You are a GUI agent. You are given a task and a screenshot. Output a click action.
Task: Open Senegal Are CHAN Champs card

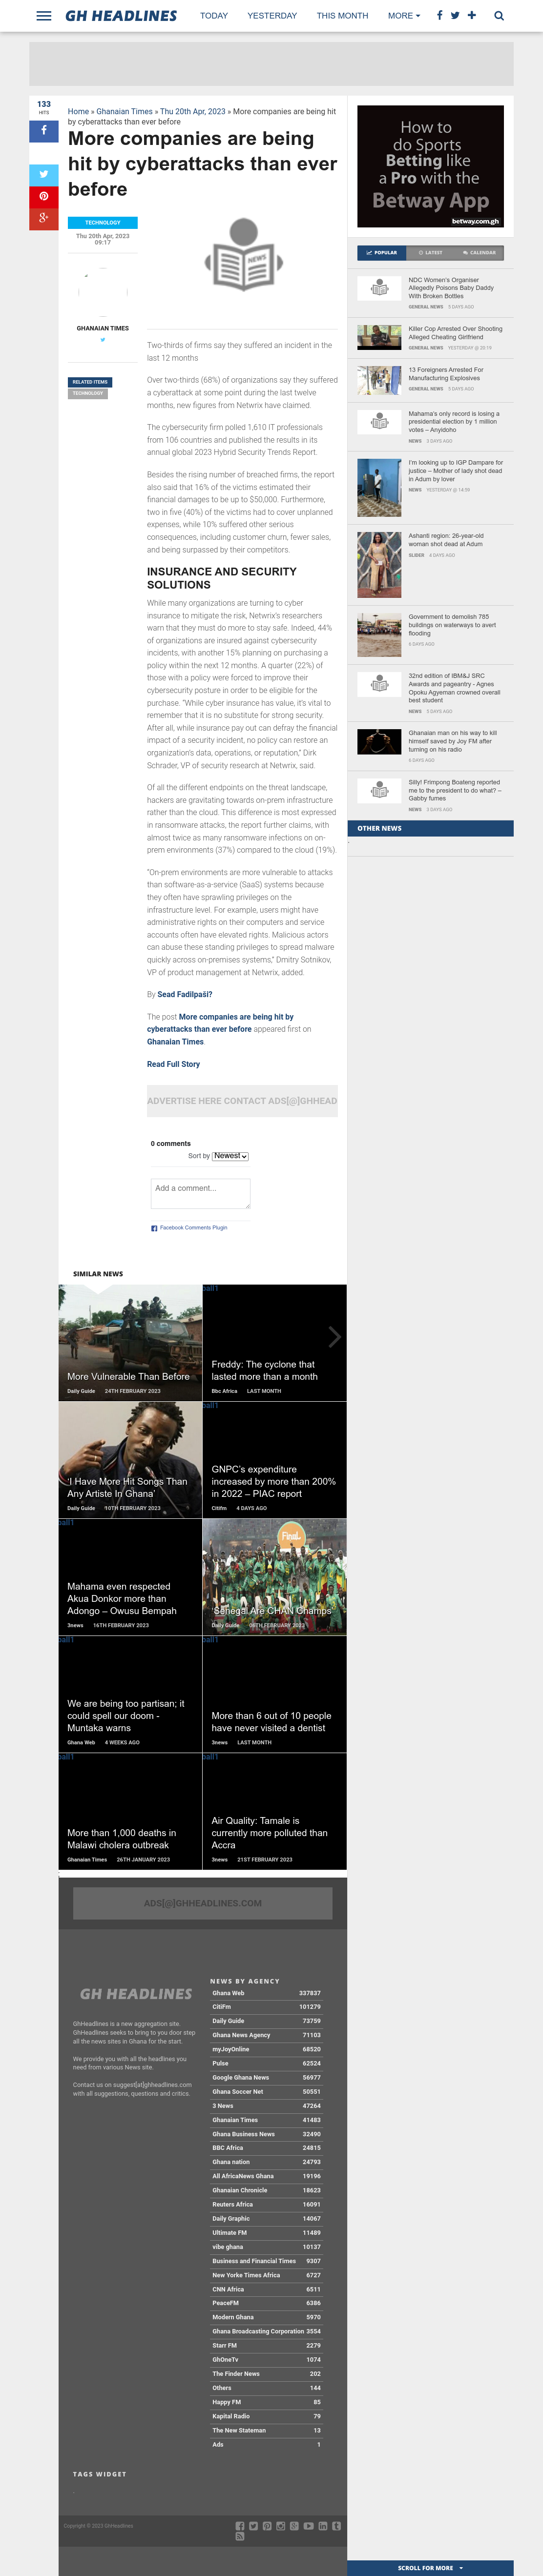tap(274, 1576)
